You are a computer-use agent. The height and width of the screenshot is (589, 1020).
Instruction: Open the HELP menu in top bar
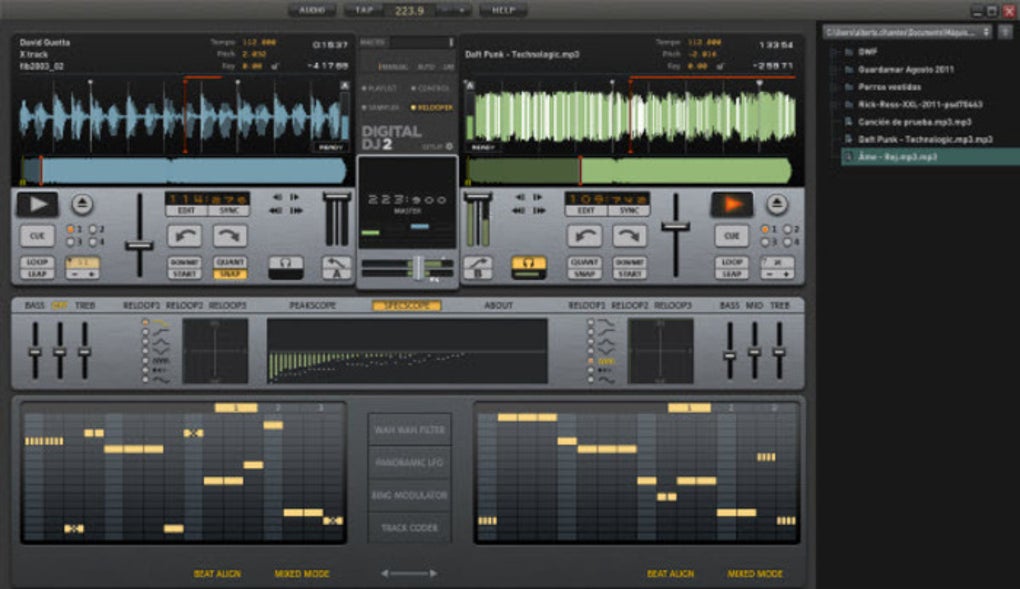pos(503,10)
